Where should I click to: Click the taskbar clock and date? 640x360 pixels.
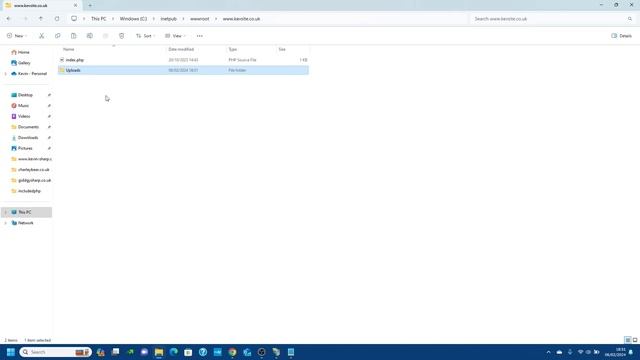coord(615,352)
